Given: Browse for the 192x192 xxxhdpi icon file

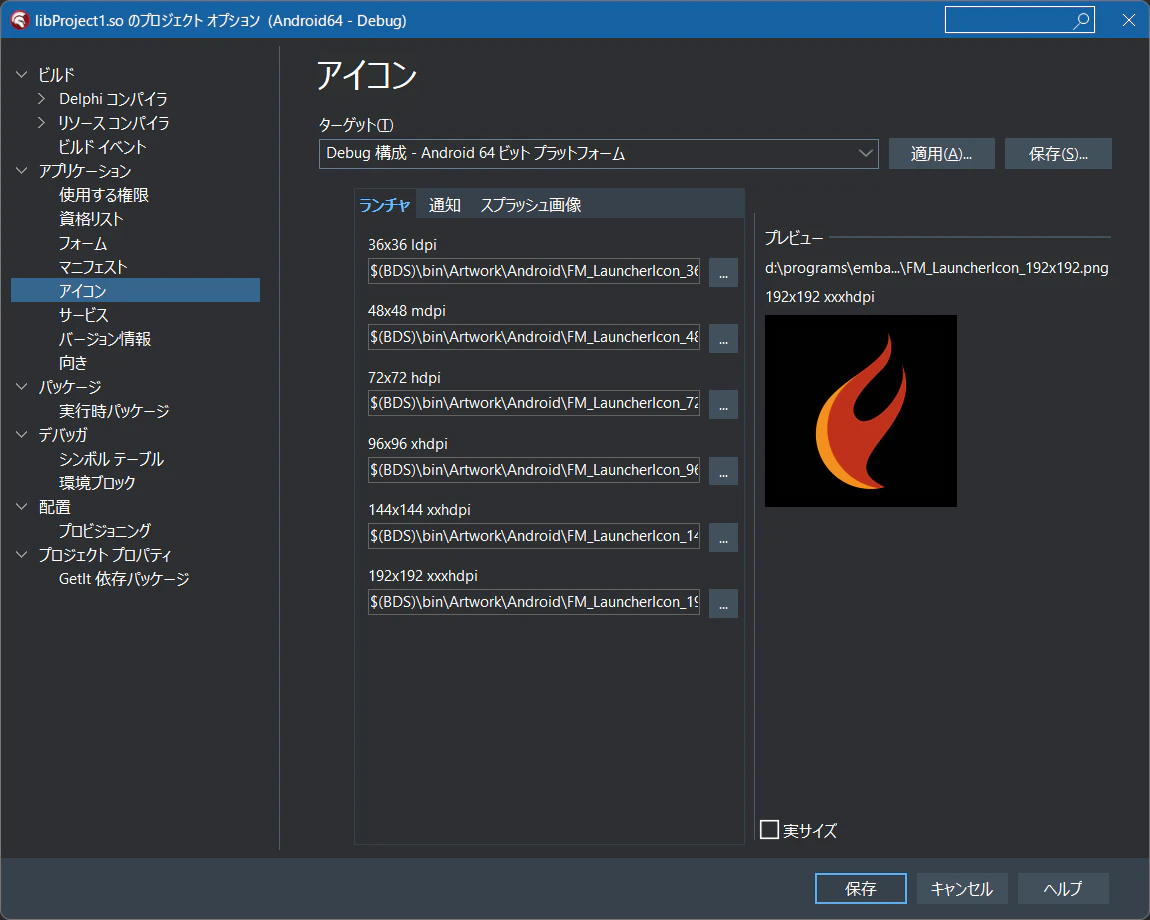Looking at the screenshot, I should tap(723, 602).
